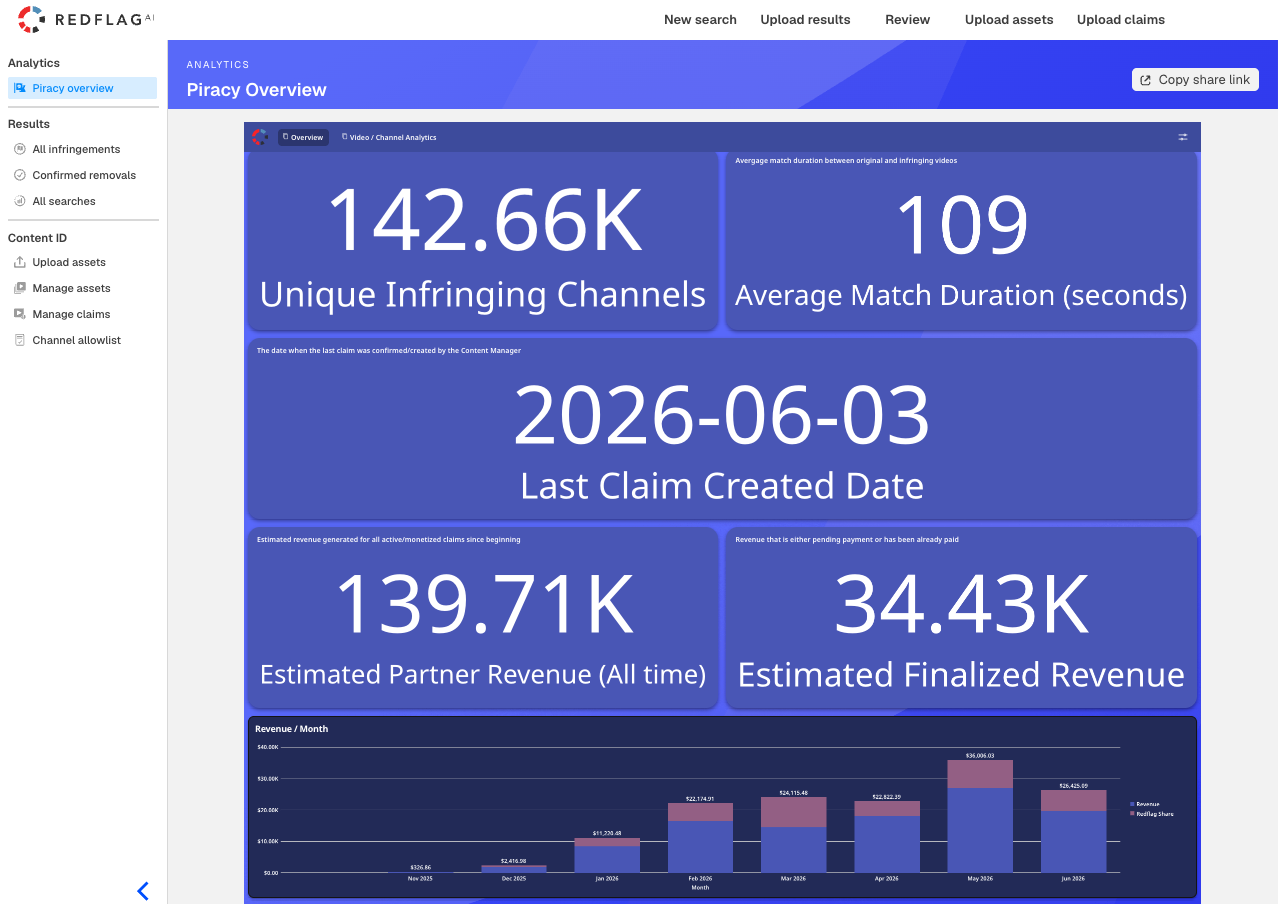Click the Jun 2026 revenue bar

pyautogui.click(x=1074, y=831)
